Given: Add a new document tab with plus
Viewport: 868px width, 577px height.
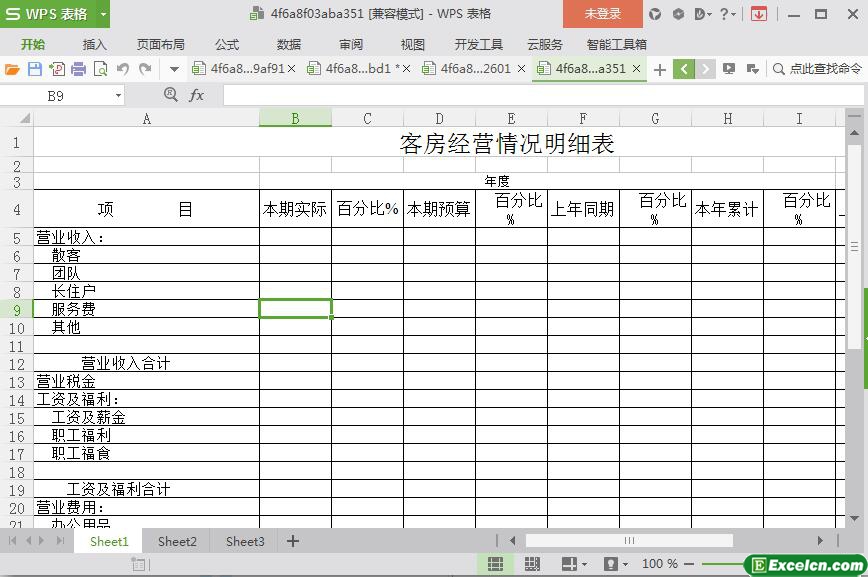Looking at the screenshot, I should click(659, 70).
